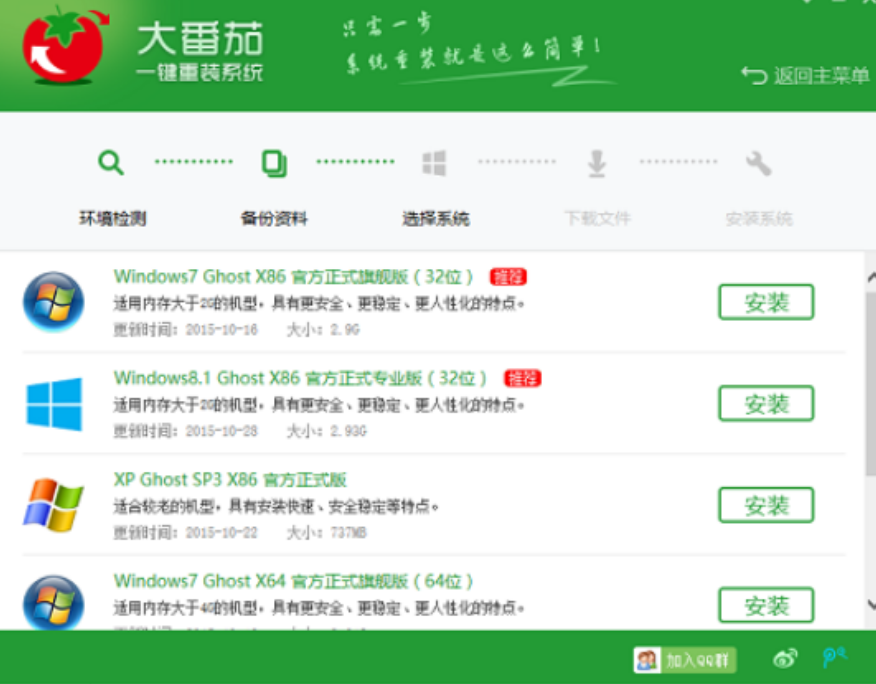Click the XP flag logo thumbnail
Image resolution: width=876 pixels, height=684 pixels.
point(53,505)
